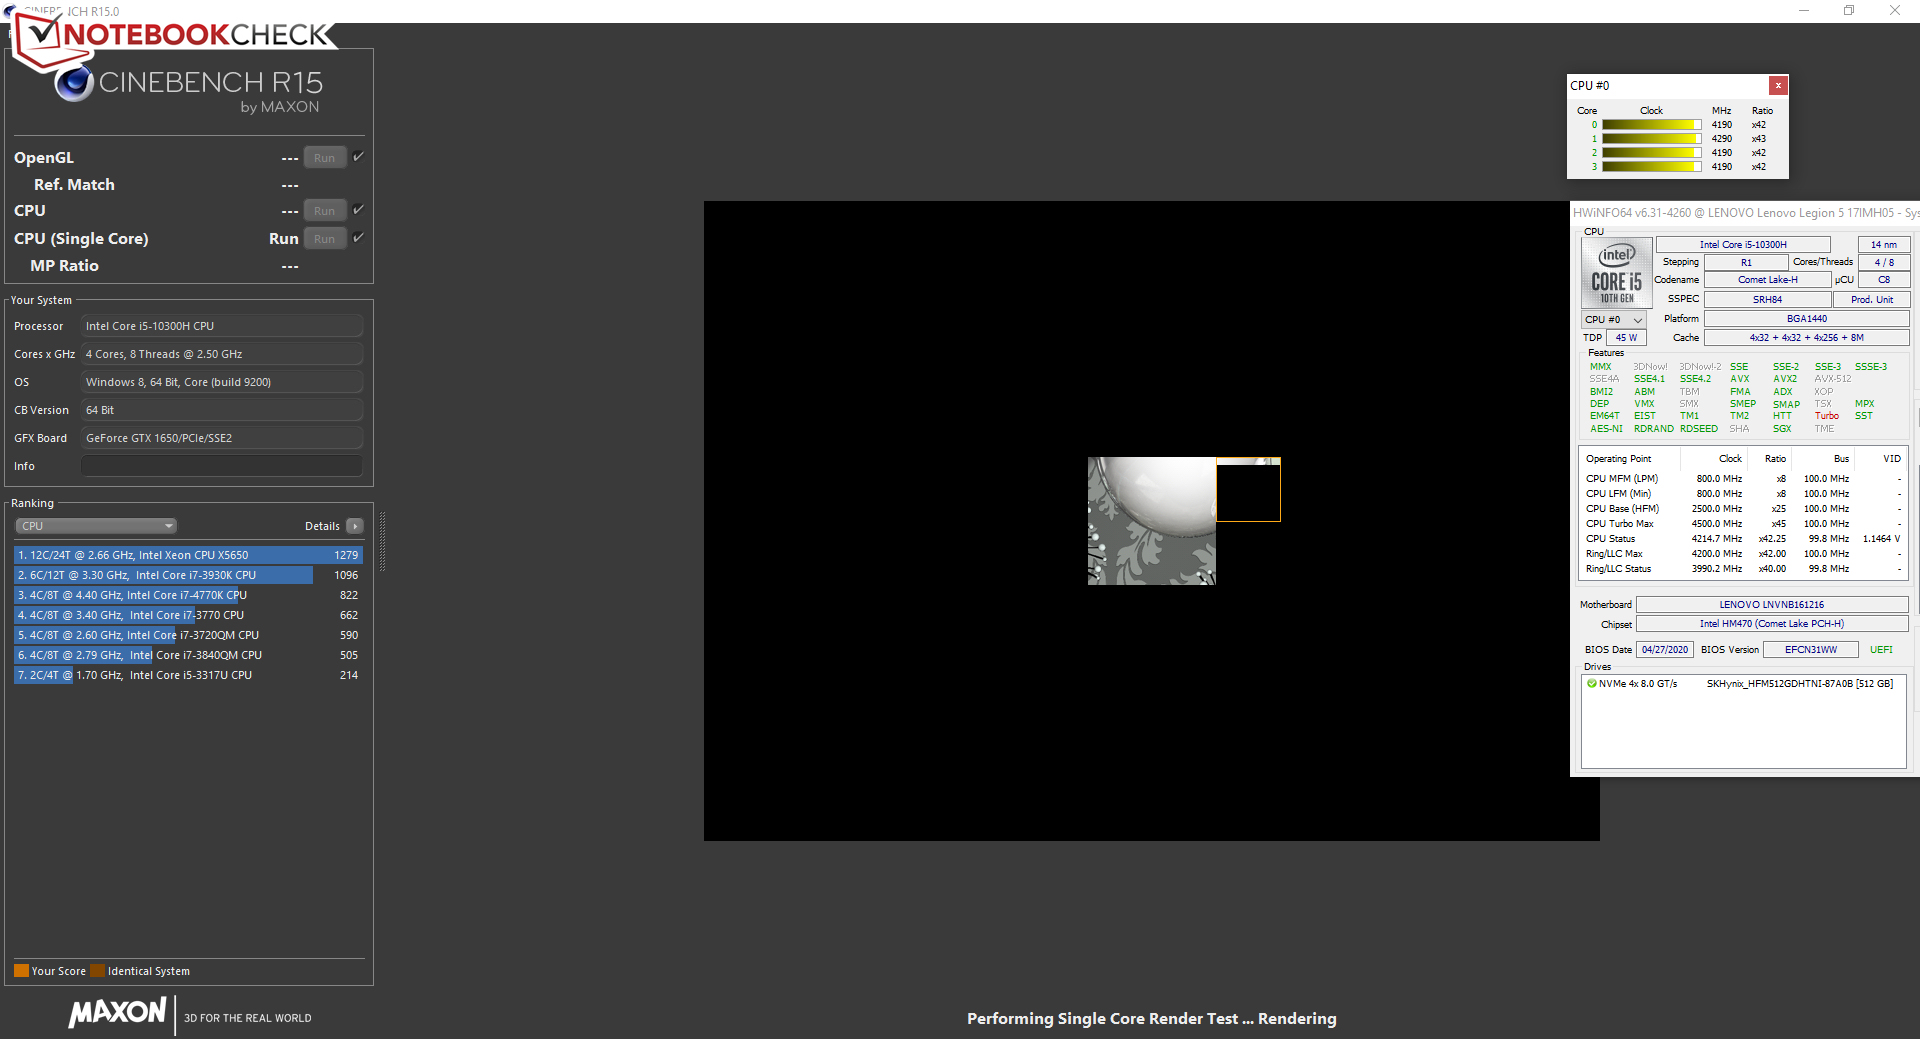Click the Intel Core i5-10300H name field
Screen dimensions: 1920x1039
coord(1743,245)
